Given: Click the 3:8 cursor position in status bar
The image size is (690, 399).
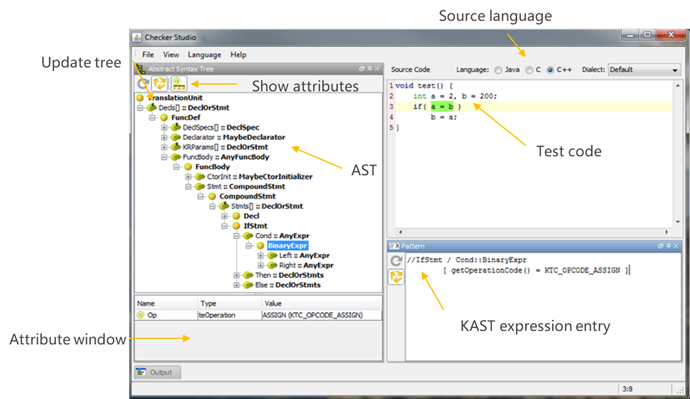Looking at the screenshot, I should coord(627,389).
